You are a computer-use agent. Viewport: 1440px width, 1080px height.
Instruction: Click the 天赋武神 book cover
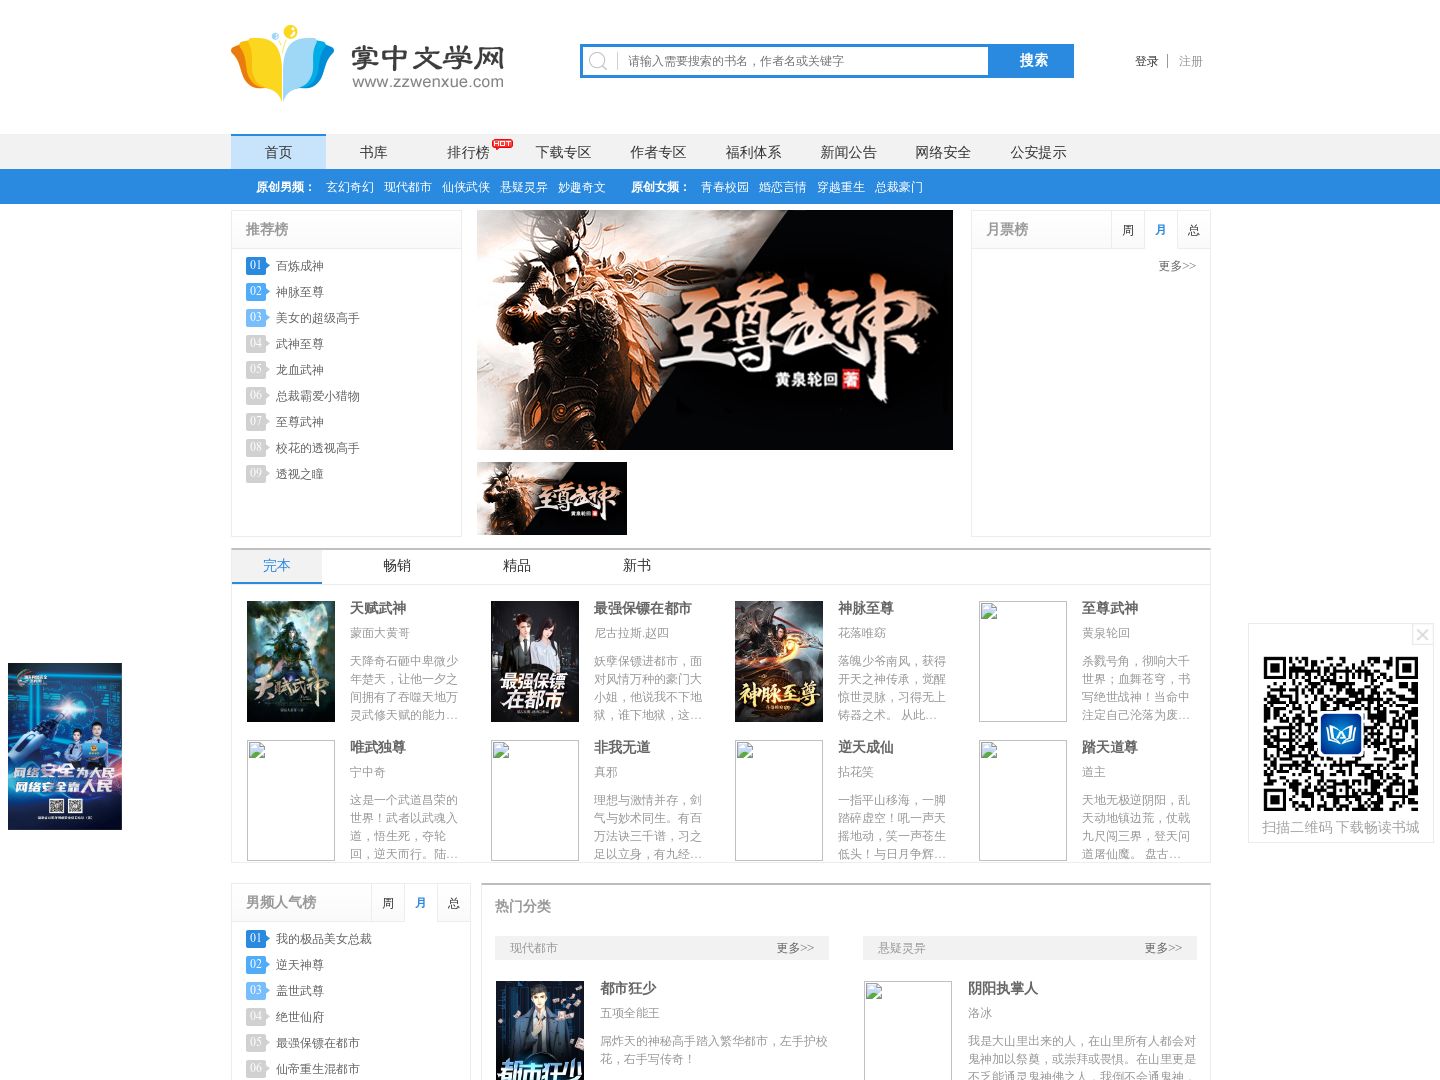point(291,661)
